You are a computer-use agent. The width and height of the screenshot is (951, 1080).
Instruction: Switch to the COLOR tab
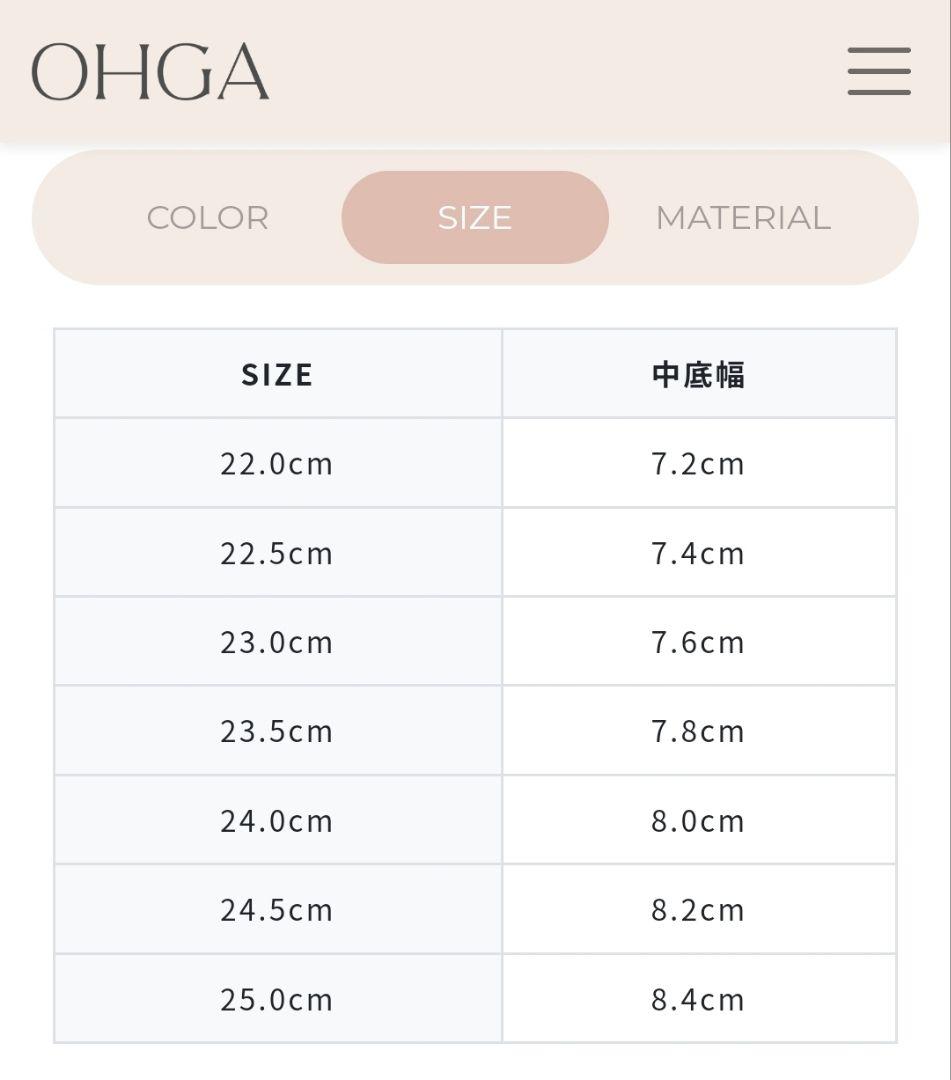coord(207,218)
